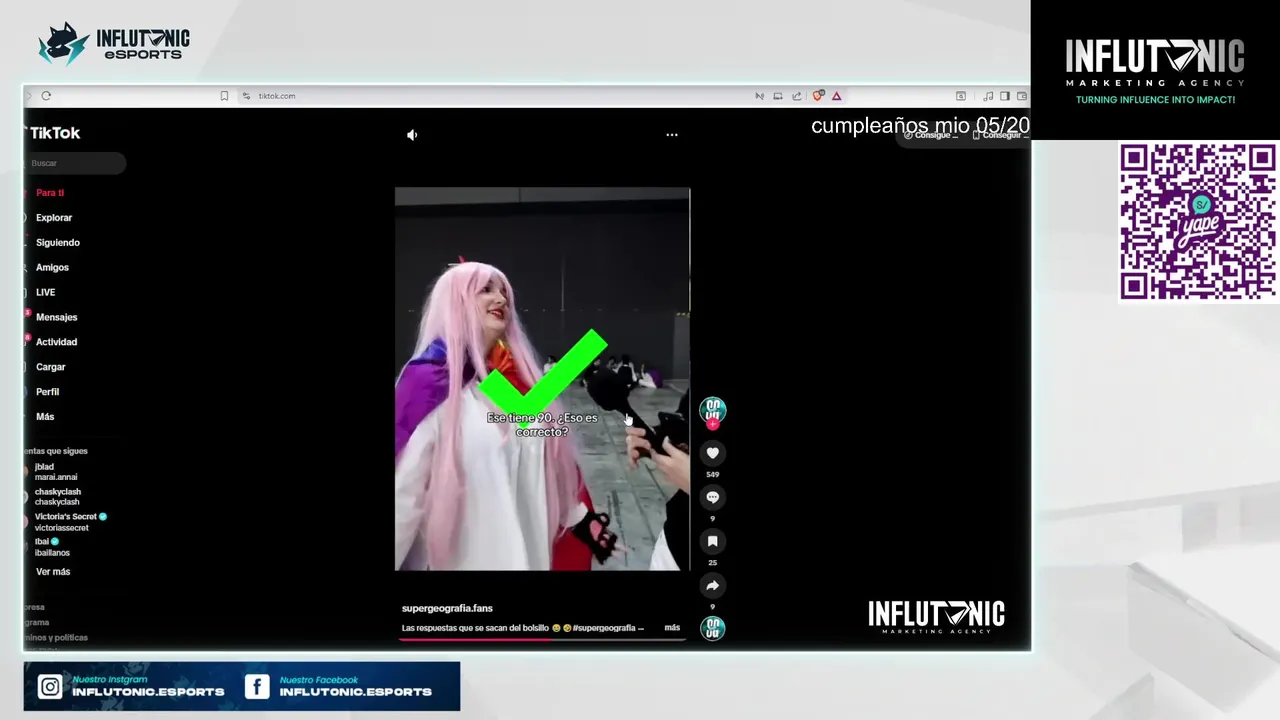Expand Más menu in sidebar
The height and width of the screenshot is (720, 1280).
(45, 416)
